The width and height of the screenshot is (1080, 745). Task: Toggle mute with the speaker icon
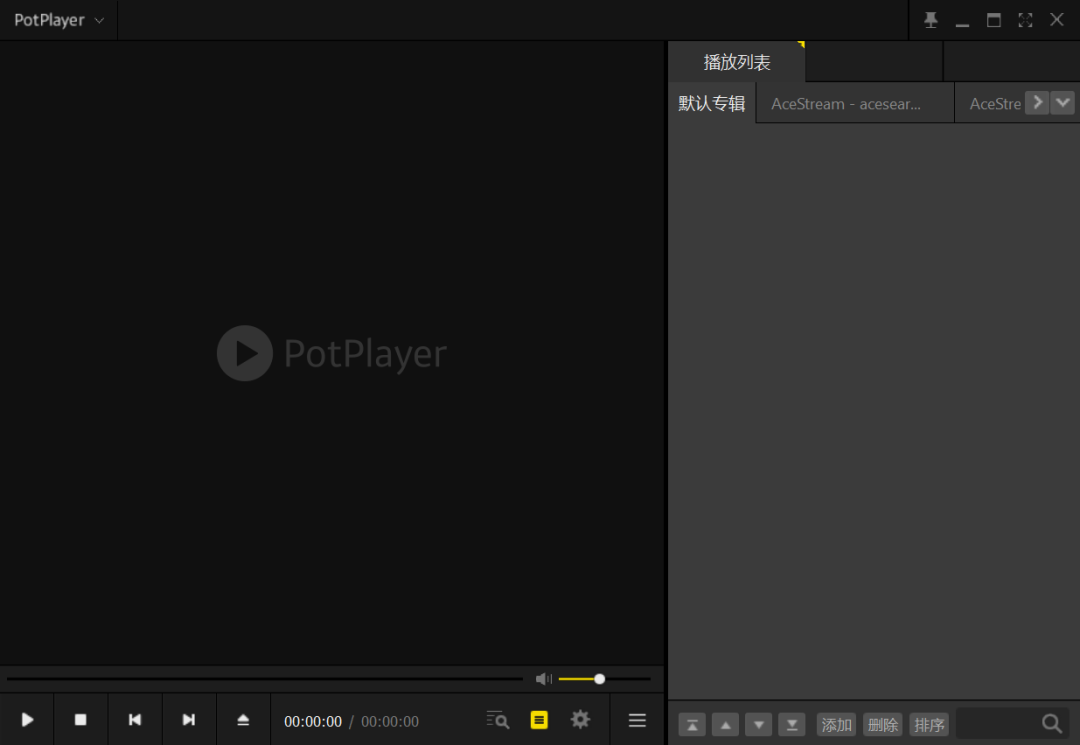[x=543, y=678]
